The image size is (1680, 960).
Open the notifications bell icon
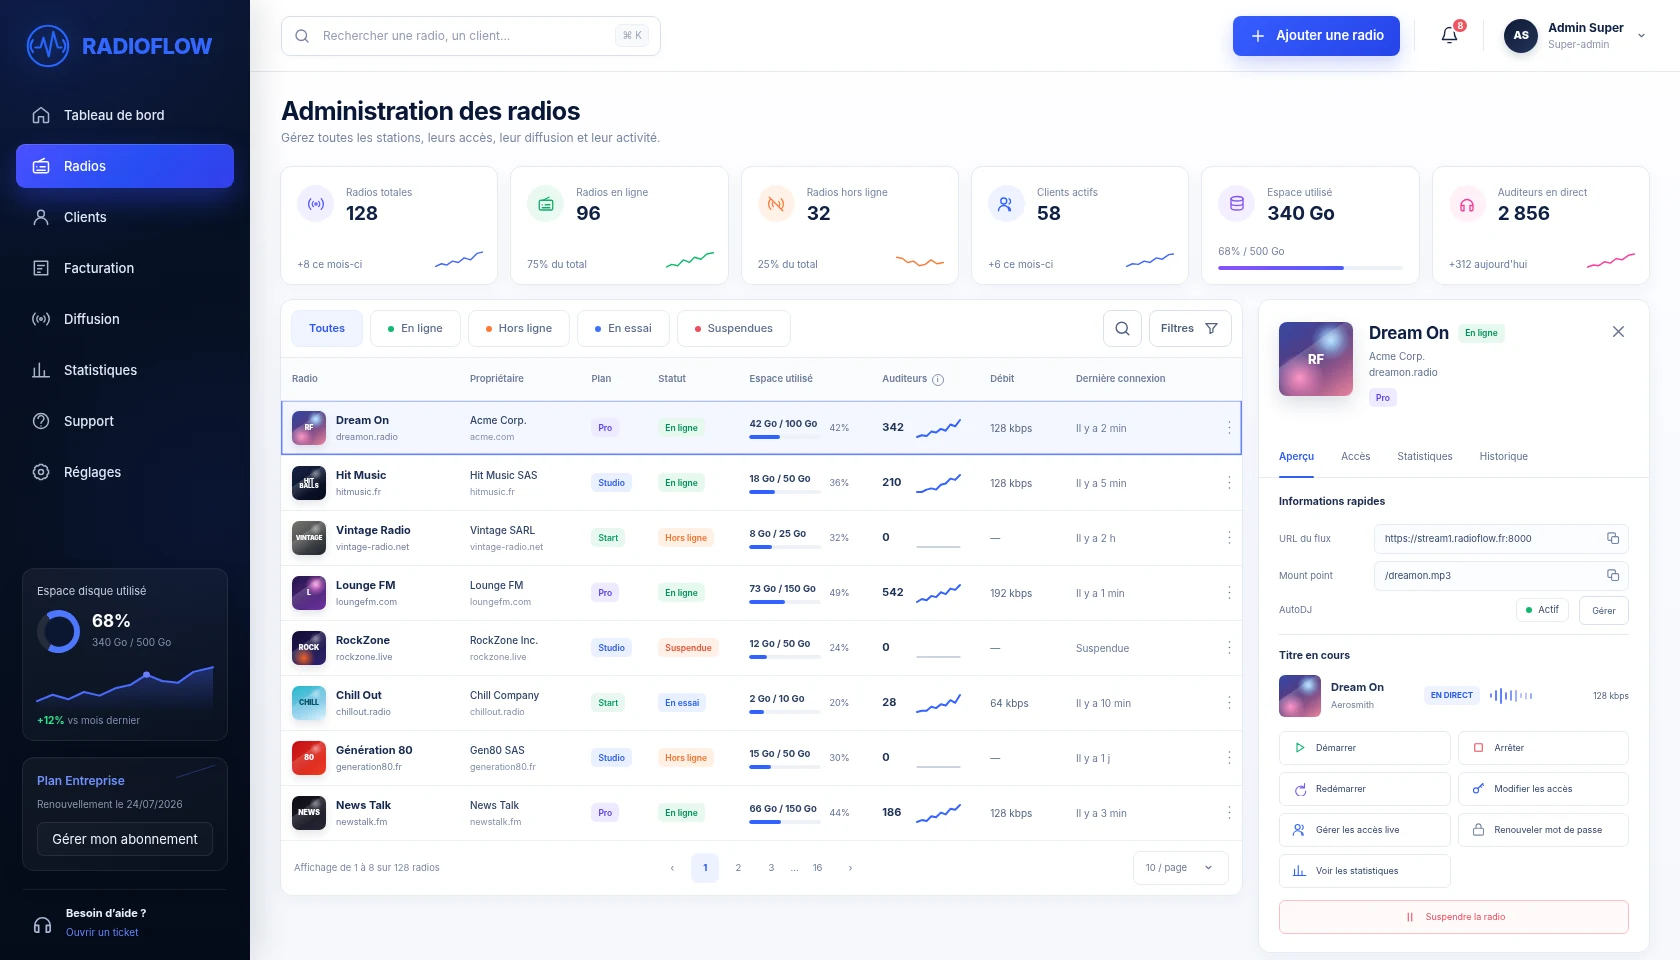coord(1449,36)
